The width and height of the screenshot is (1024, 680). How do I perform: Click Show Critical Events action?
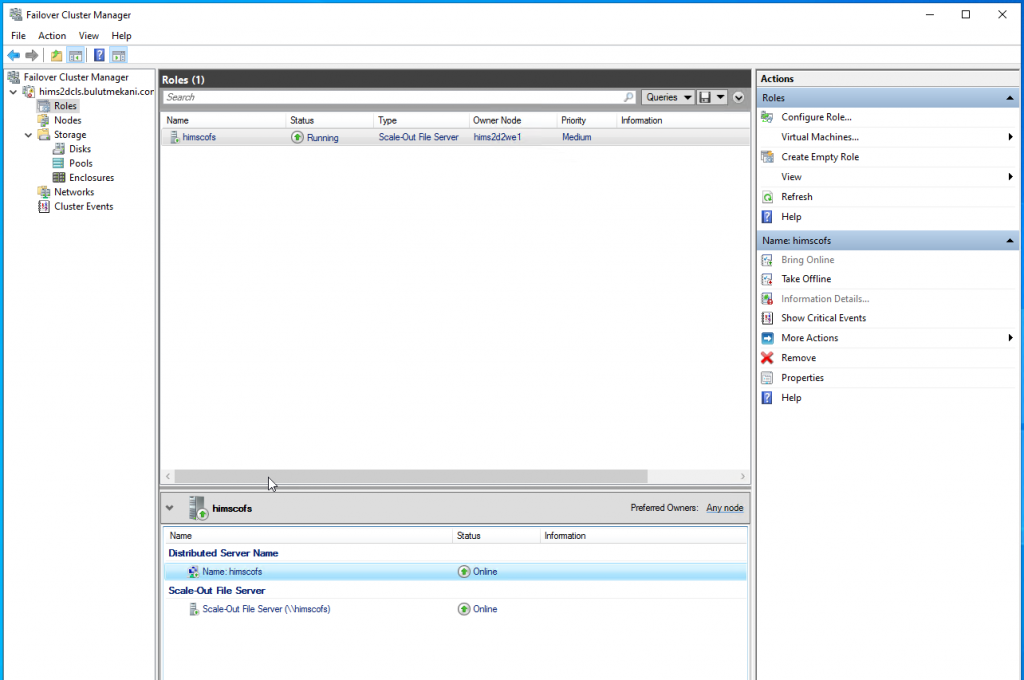pos(824,318)
